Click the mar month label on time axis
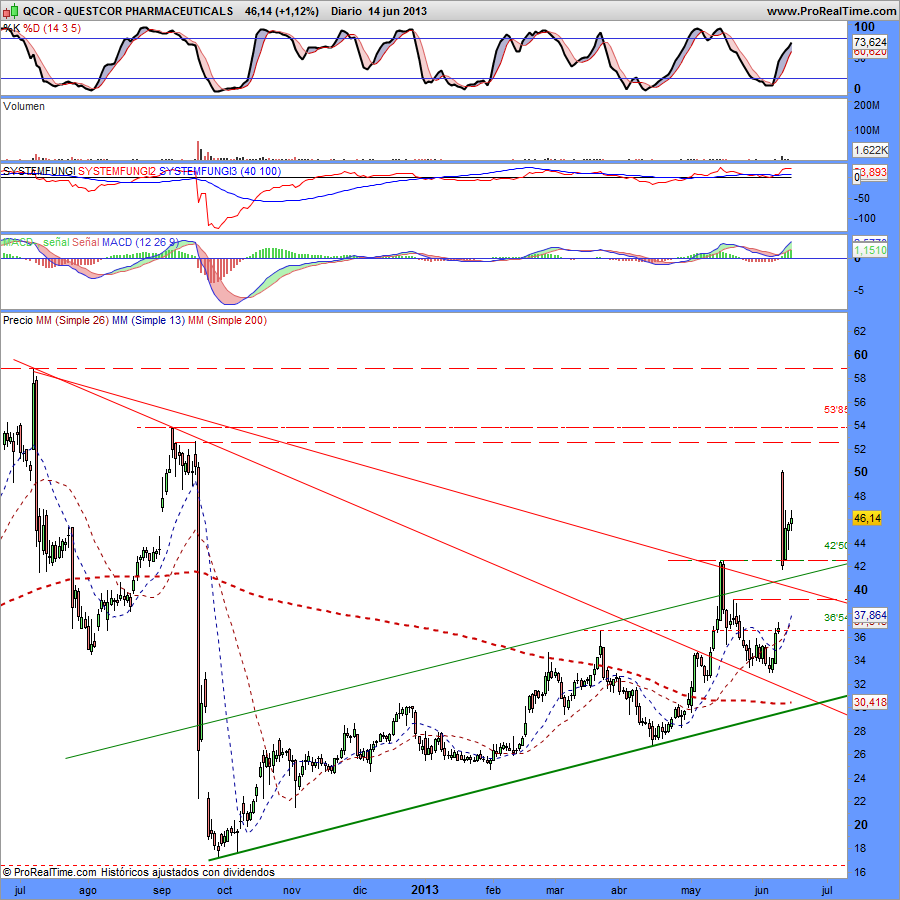 click(554, 890)
